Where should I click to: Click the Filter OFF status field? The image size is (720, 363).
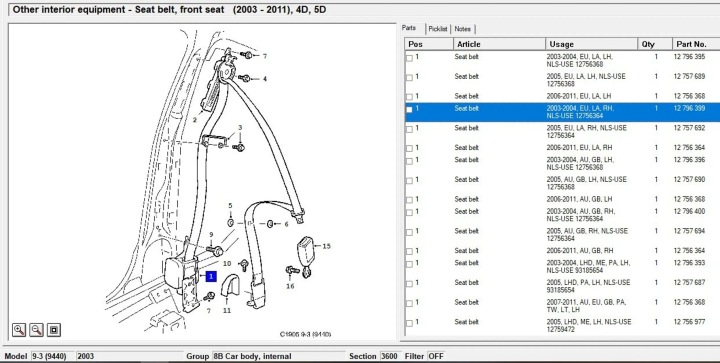(437, 356)
